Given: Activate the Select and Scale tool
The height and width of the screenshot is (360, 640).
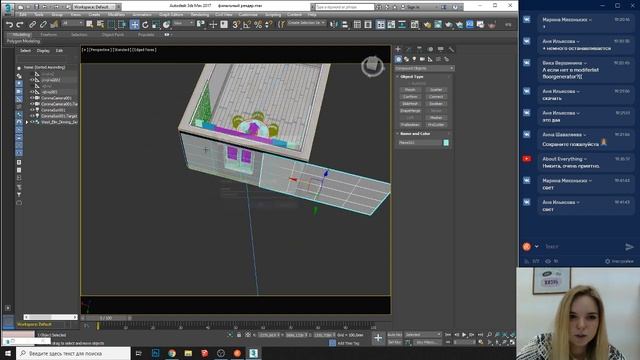Looking at the screenshot, I should (x=156, y=24).
